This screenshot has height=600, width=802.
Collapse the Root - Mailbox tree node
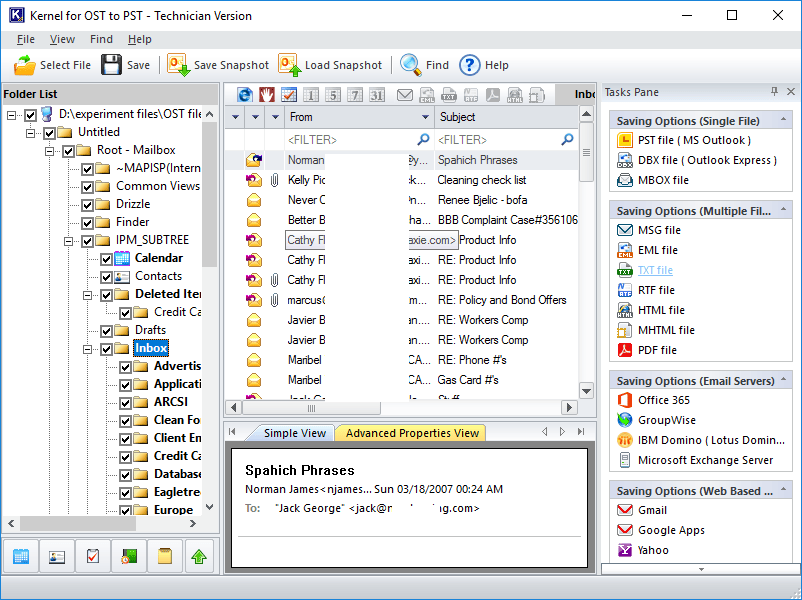[x=49, y=151]
